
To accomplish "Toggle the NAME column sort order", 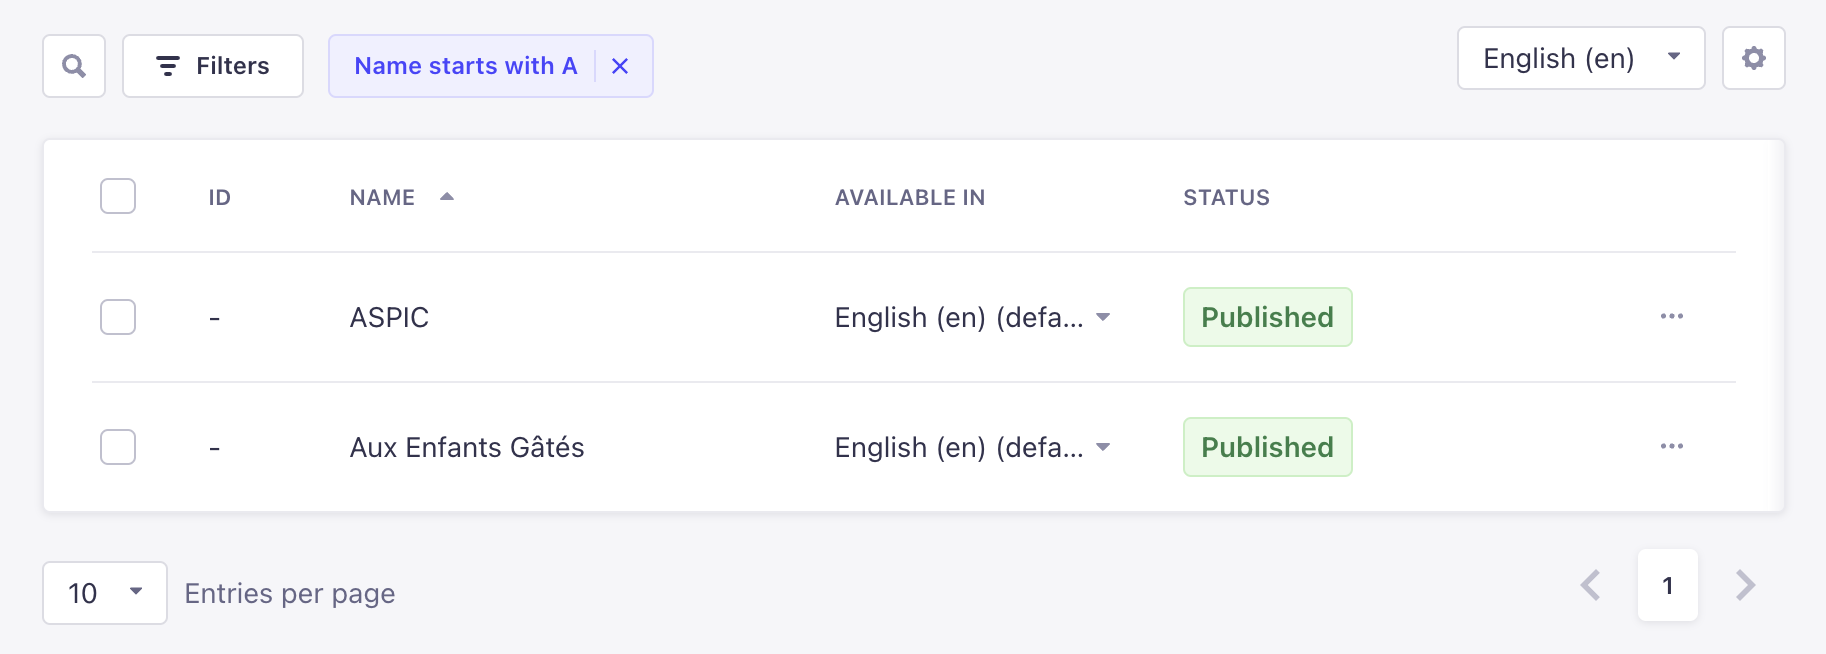I will 447,196.
